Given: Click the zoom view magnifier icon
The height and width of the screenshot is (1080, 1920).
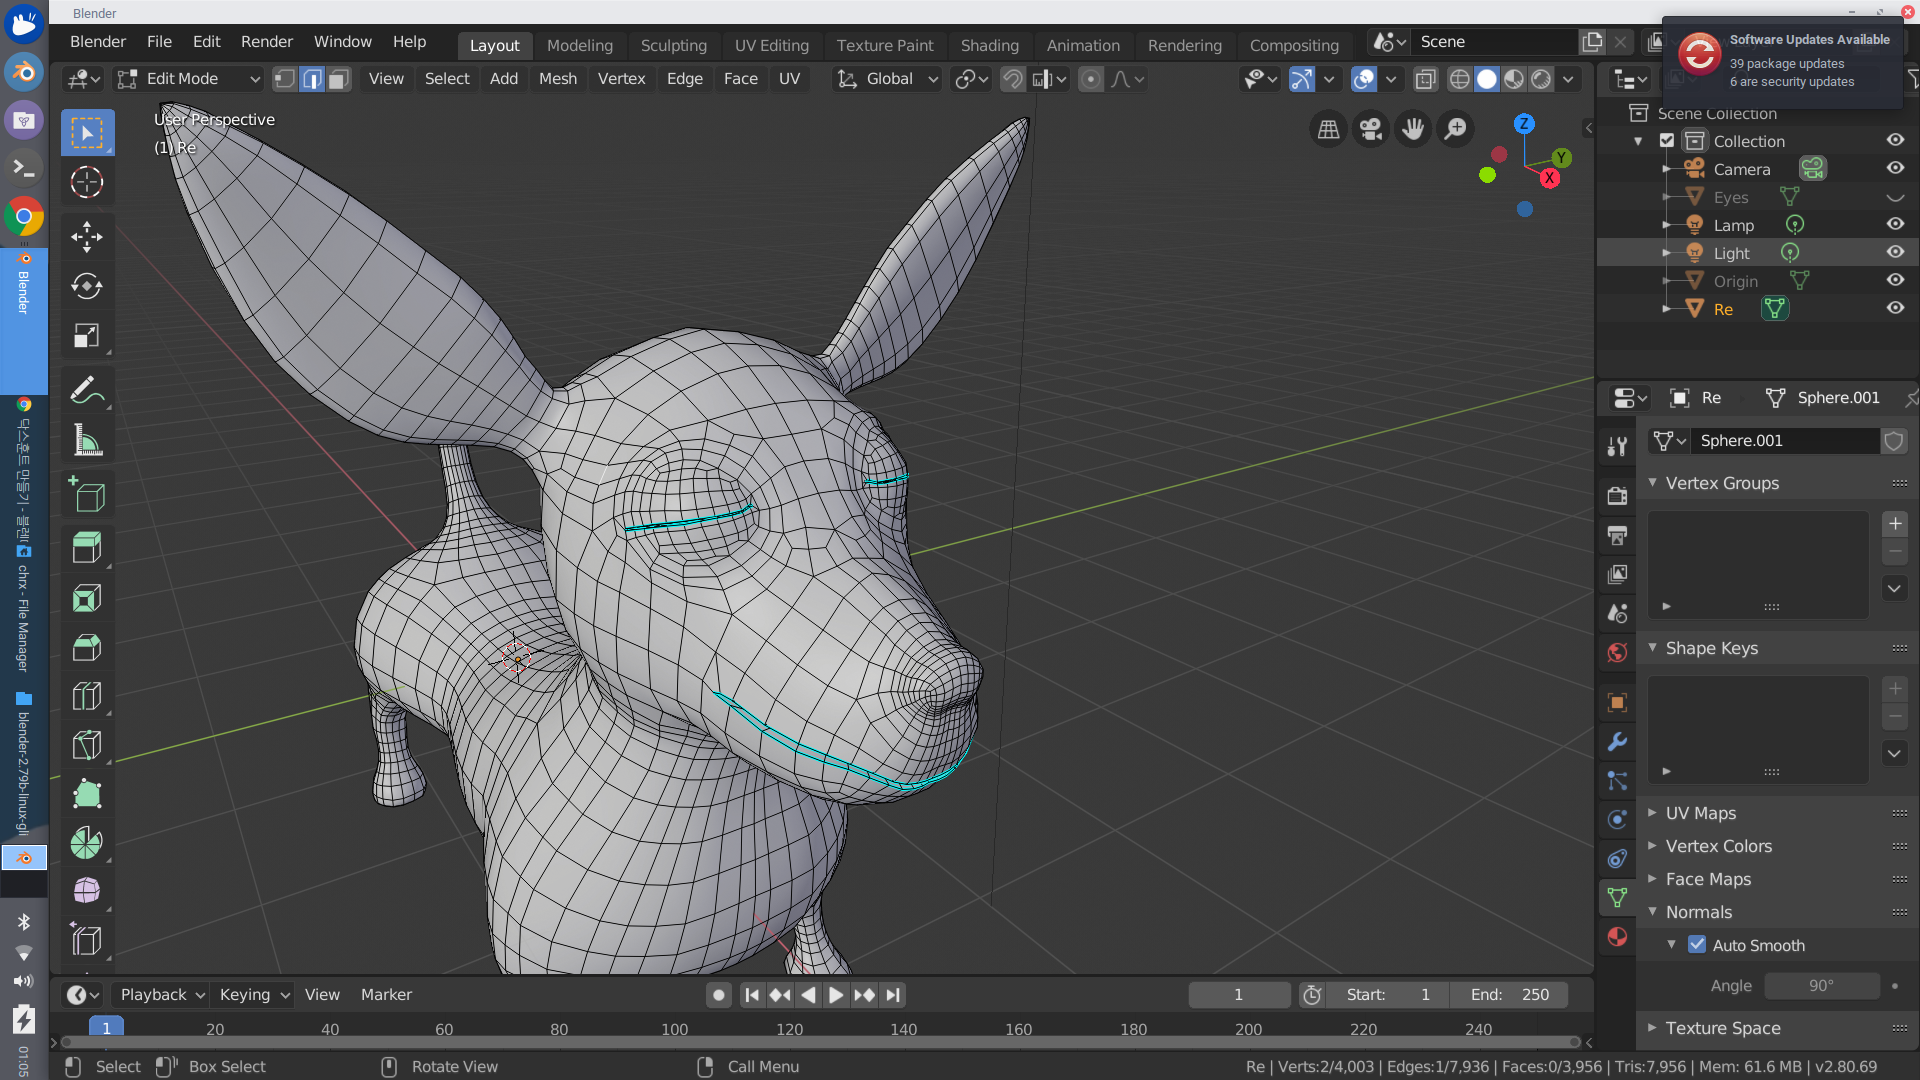Looking at the screenshot, I should [1456, 129].
